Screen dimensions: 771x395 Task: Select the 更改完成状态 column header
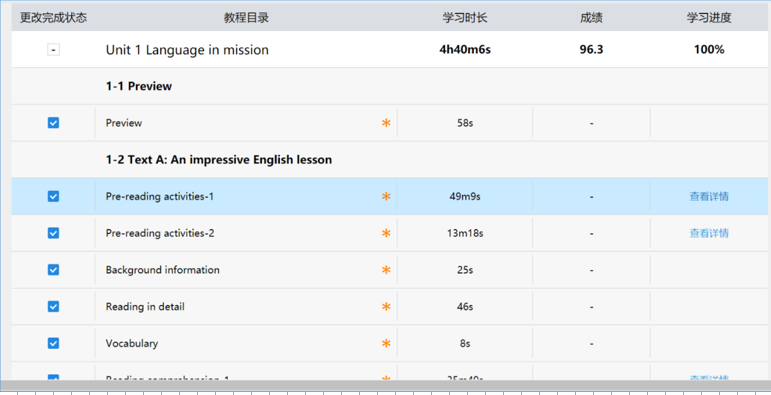coord(54,18)
